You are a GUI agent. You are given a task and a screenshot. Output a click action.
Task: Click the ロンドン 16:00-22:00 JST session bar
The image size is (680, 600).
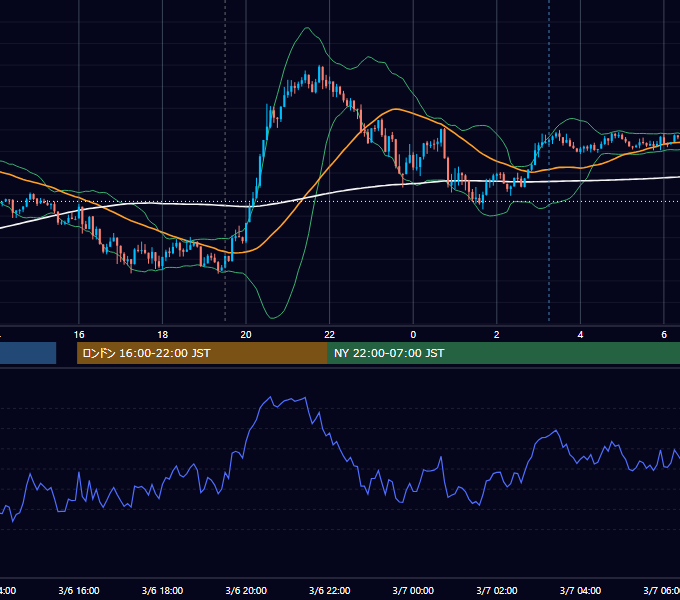[202, 353]
